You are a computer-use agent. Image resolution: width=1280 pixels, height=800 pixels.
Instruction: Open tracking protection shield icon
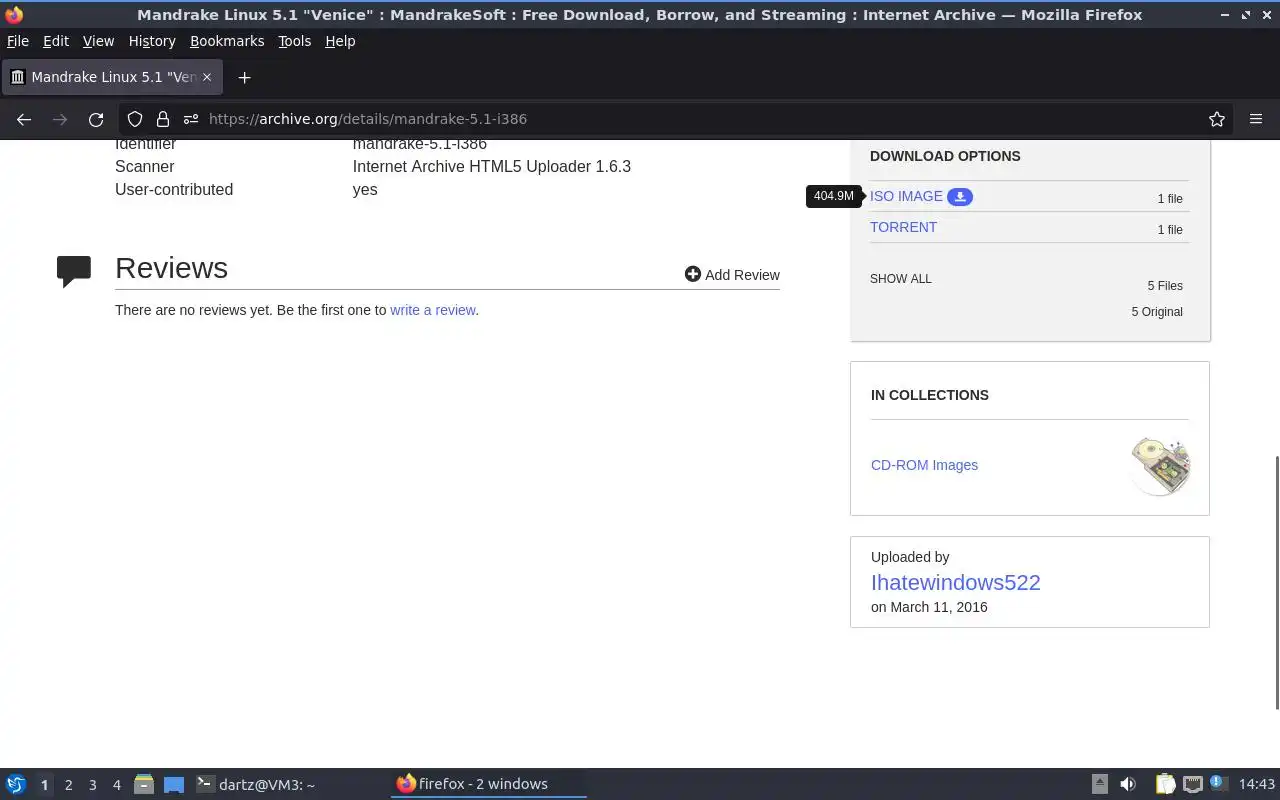[135, 119]
